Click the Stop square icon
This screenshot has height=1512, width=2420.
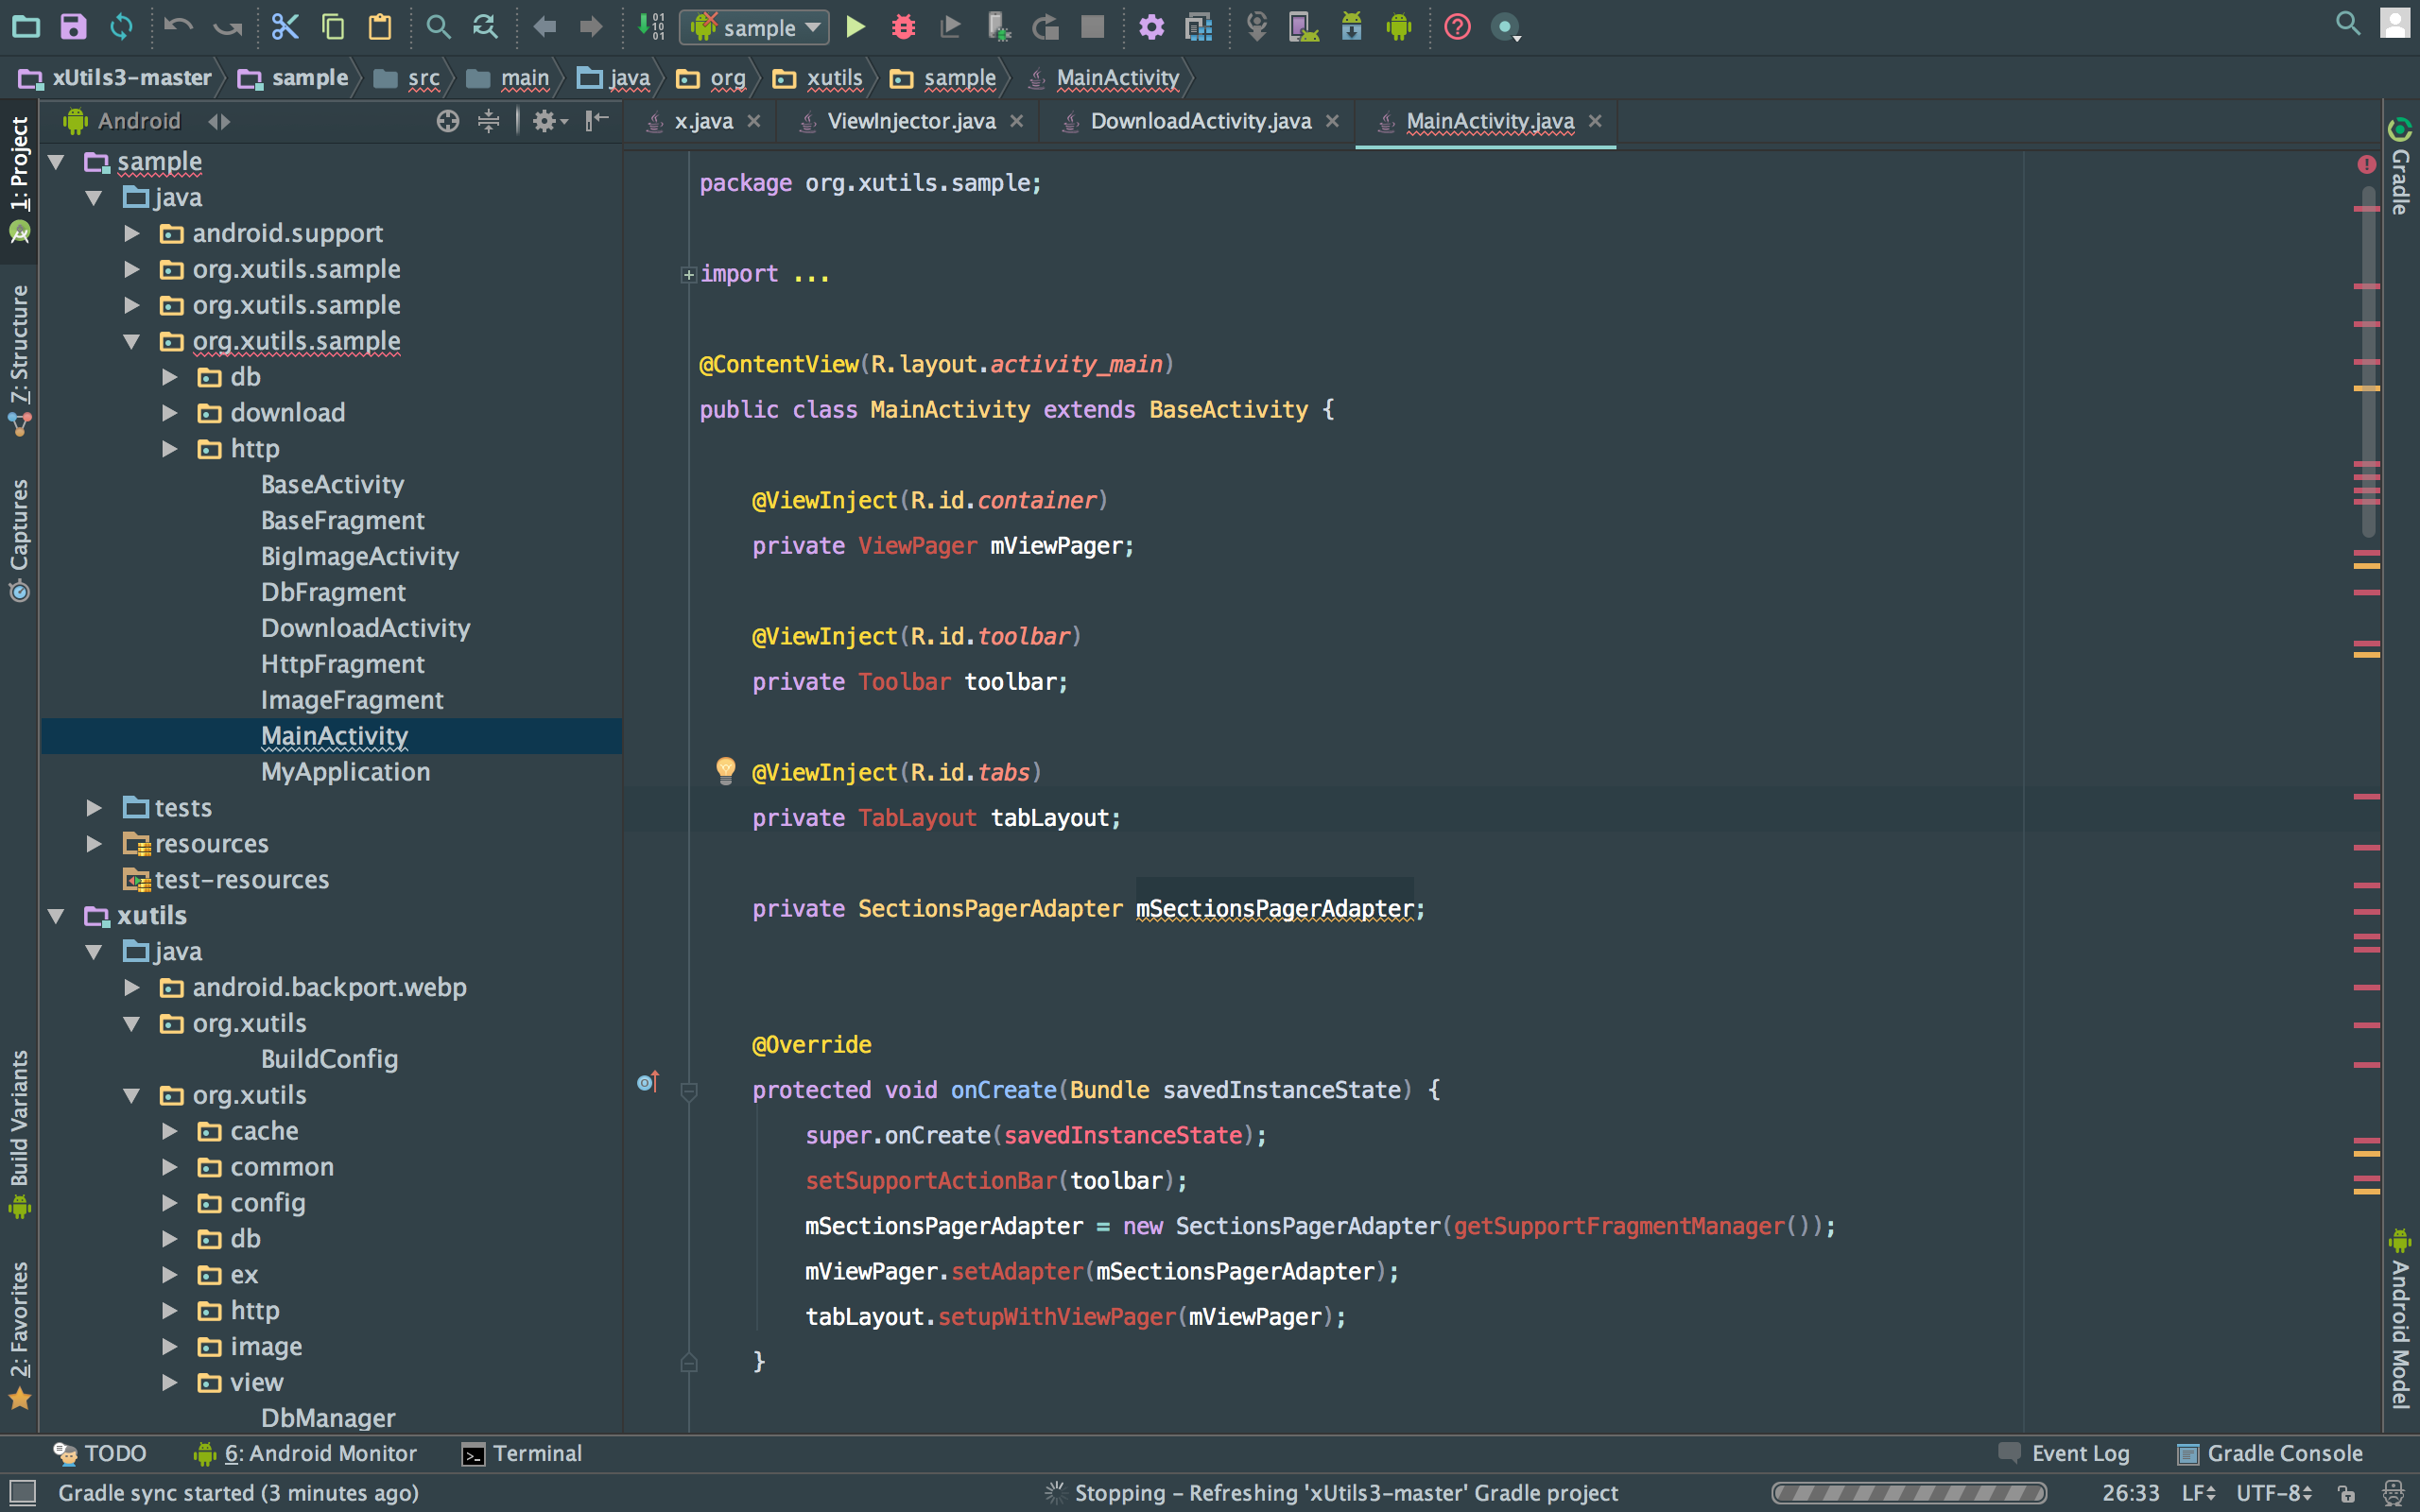click(1092, 27)
